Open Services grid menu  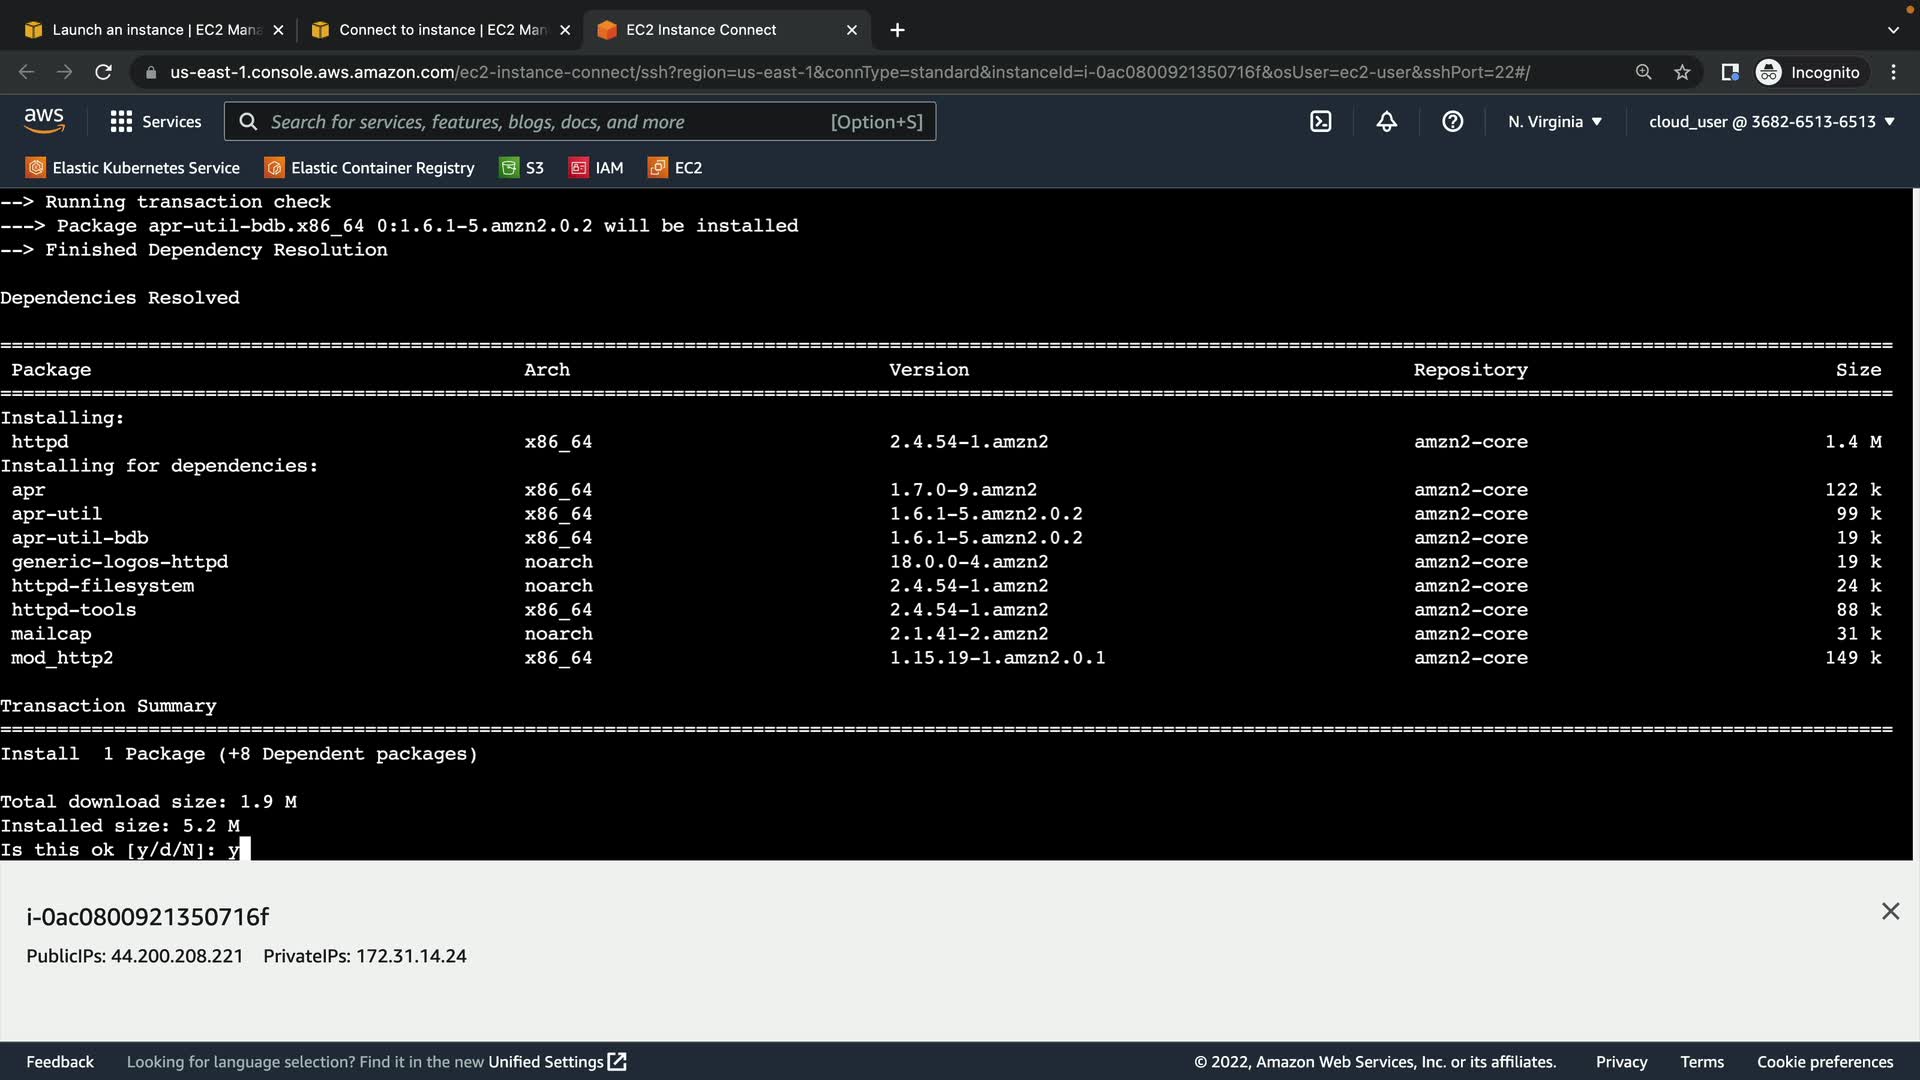click(x=155, y=122)
